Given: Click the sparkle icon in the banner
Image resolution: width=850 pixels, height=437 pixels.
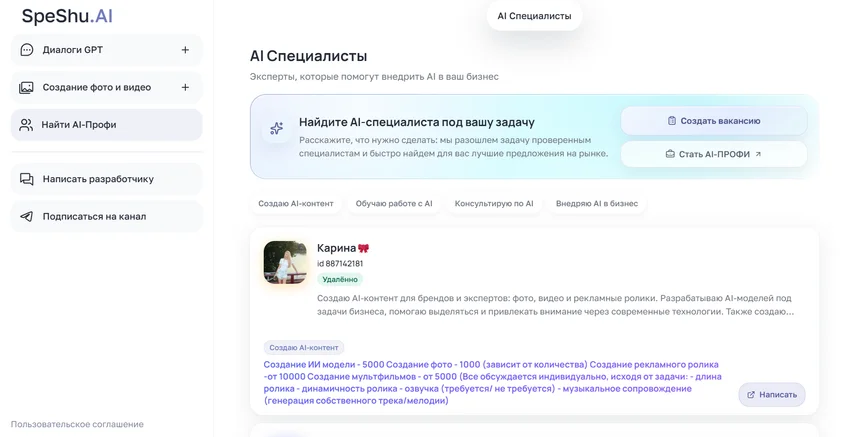Looking at the screenshot, I should click(276, 128).
